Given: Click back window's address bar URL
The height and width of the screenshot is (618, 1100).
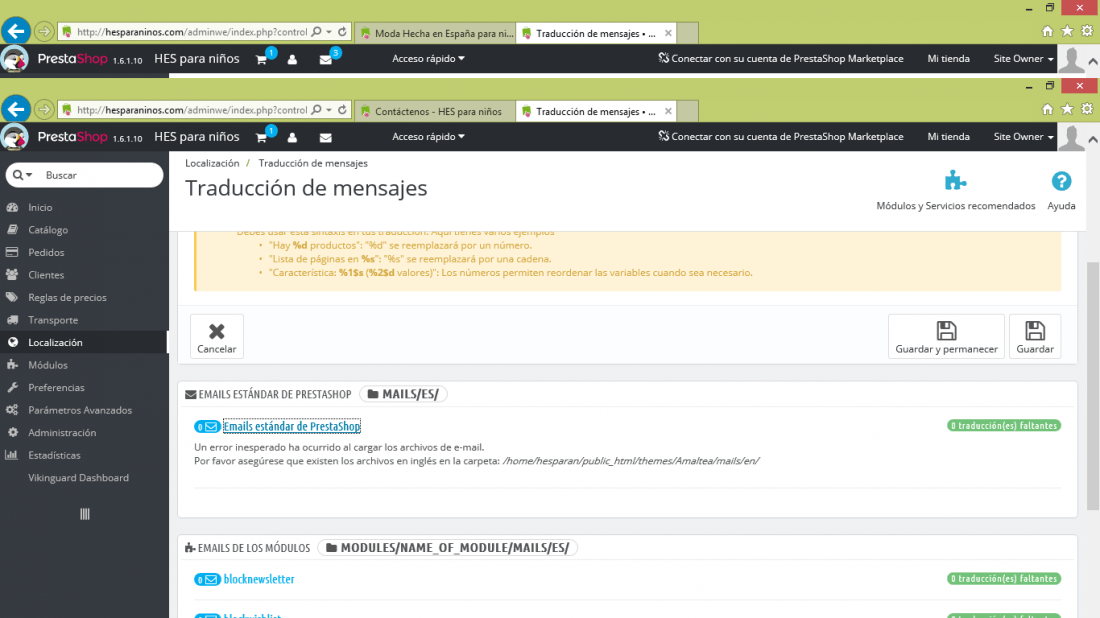Looking at the screenshot, I should pos(192,32).
